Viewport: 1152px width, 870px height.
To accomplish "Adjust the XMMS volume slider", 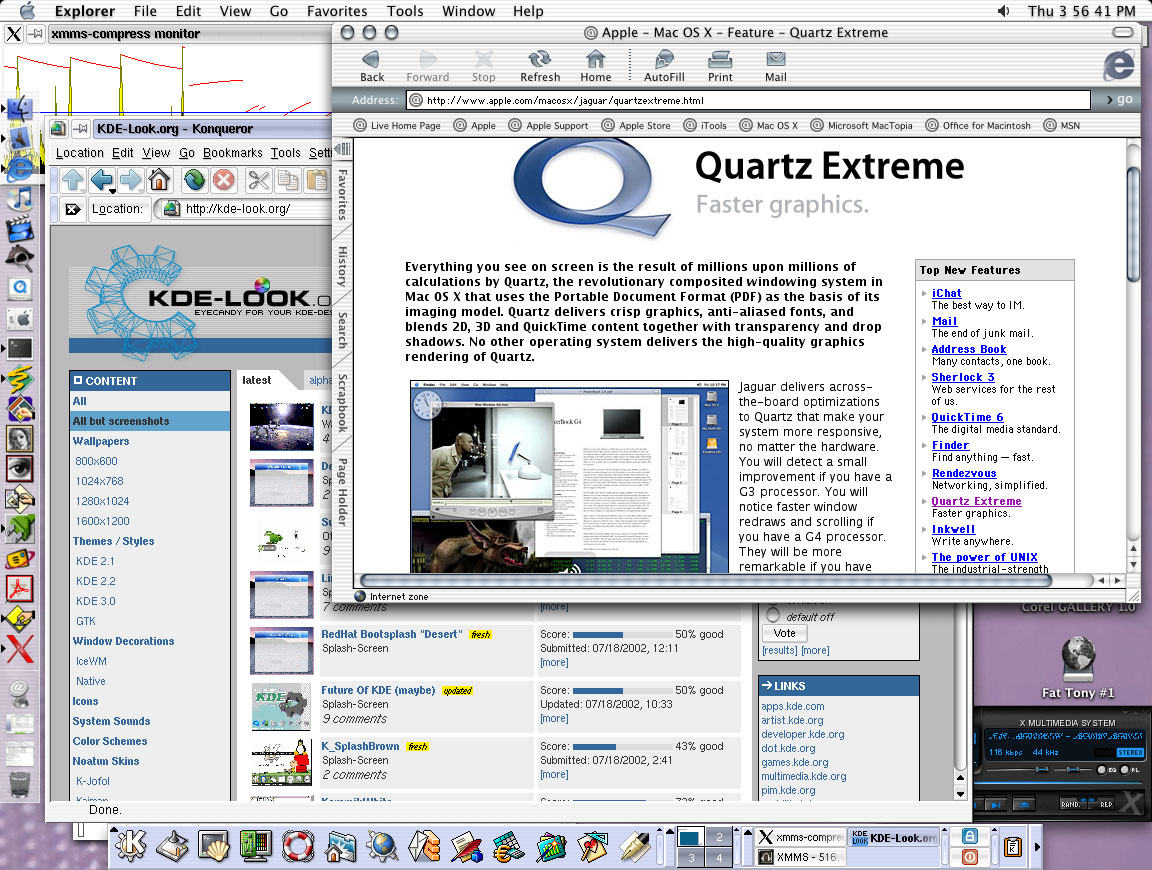I will (1042, 769).
